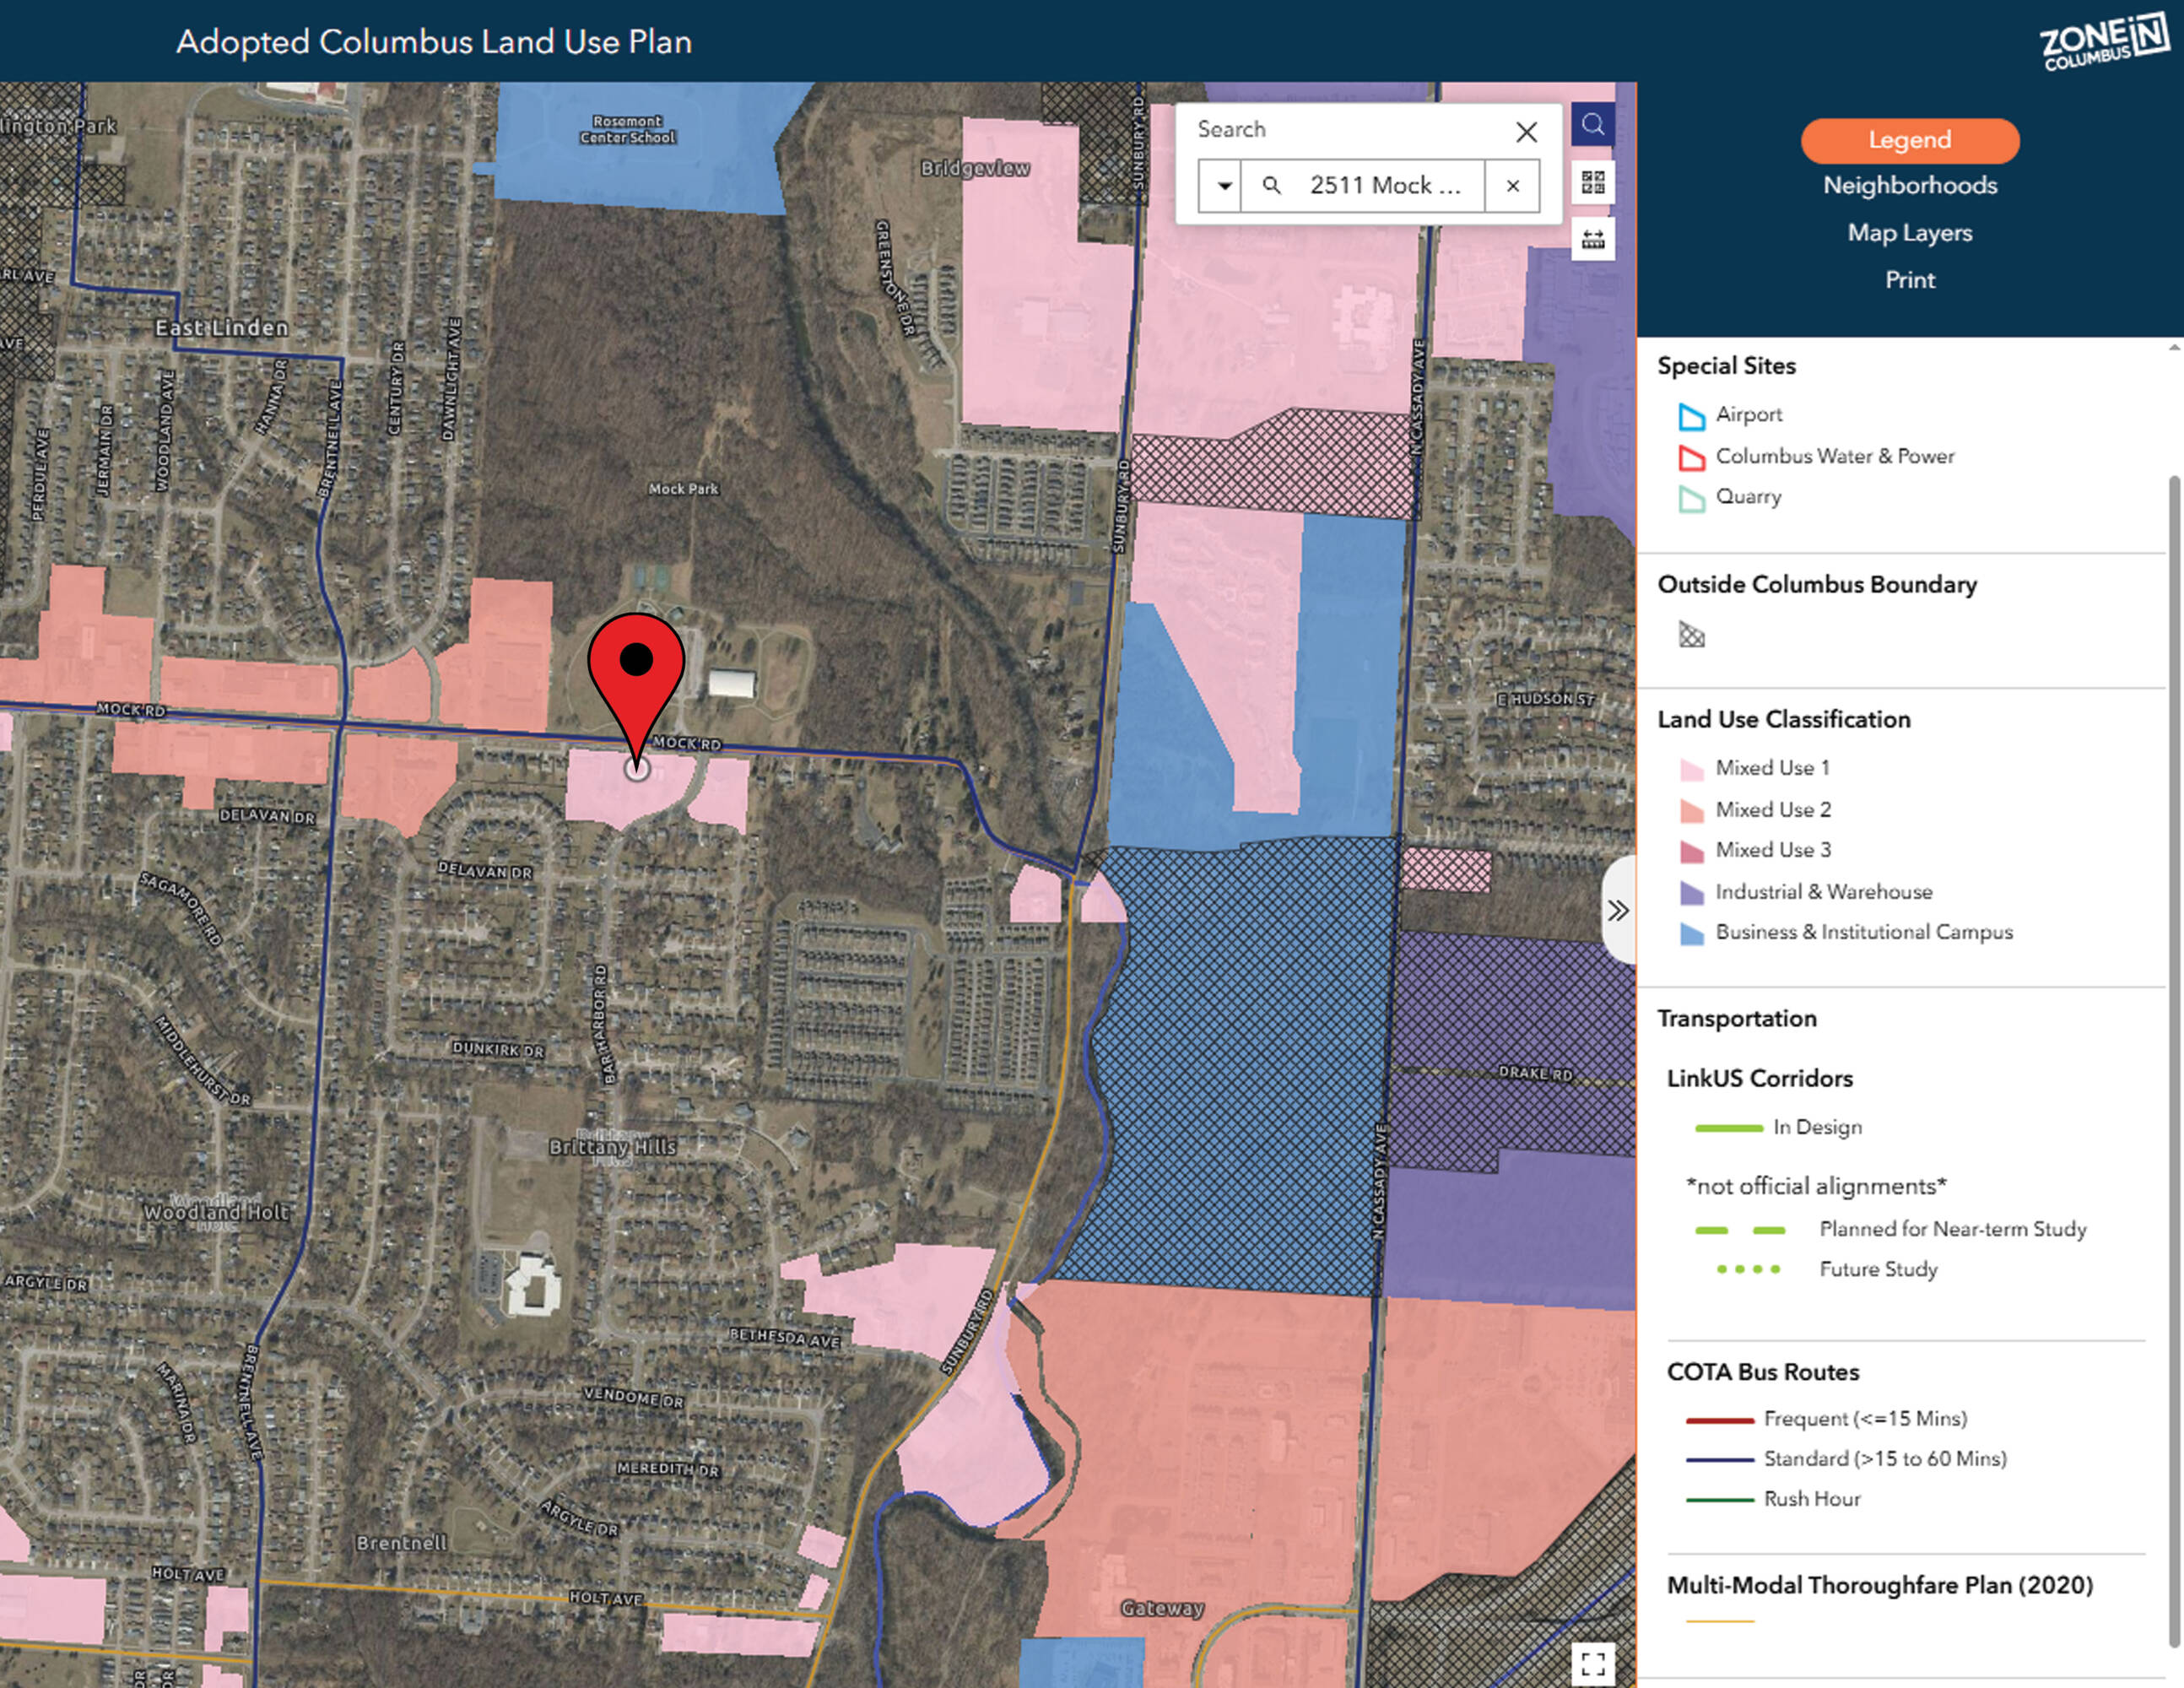Click the 2511 Mock search input field

tap(1385, 185)
